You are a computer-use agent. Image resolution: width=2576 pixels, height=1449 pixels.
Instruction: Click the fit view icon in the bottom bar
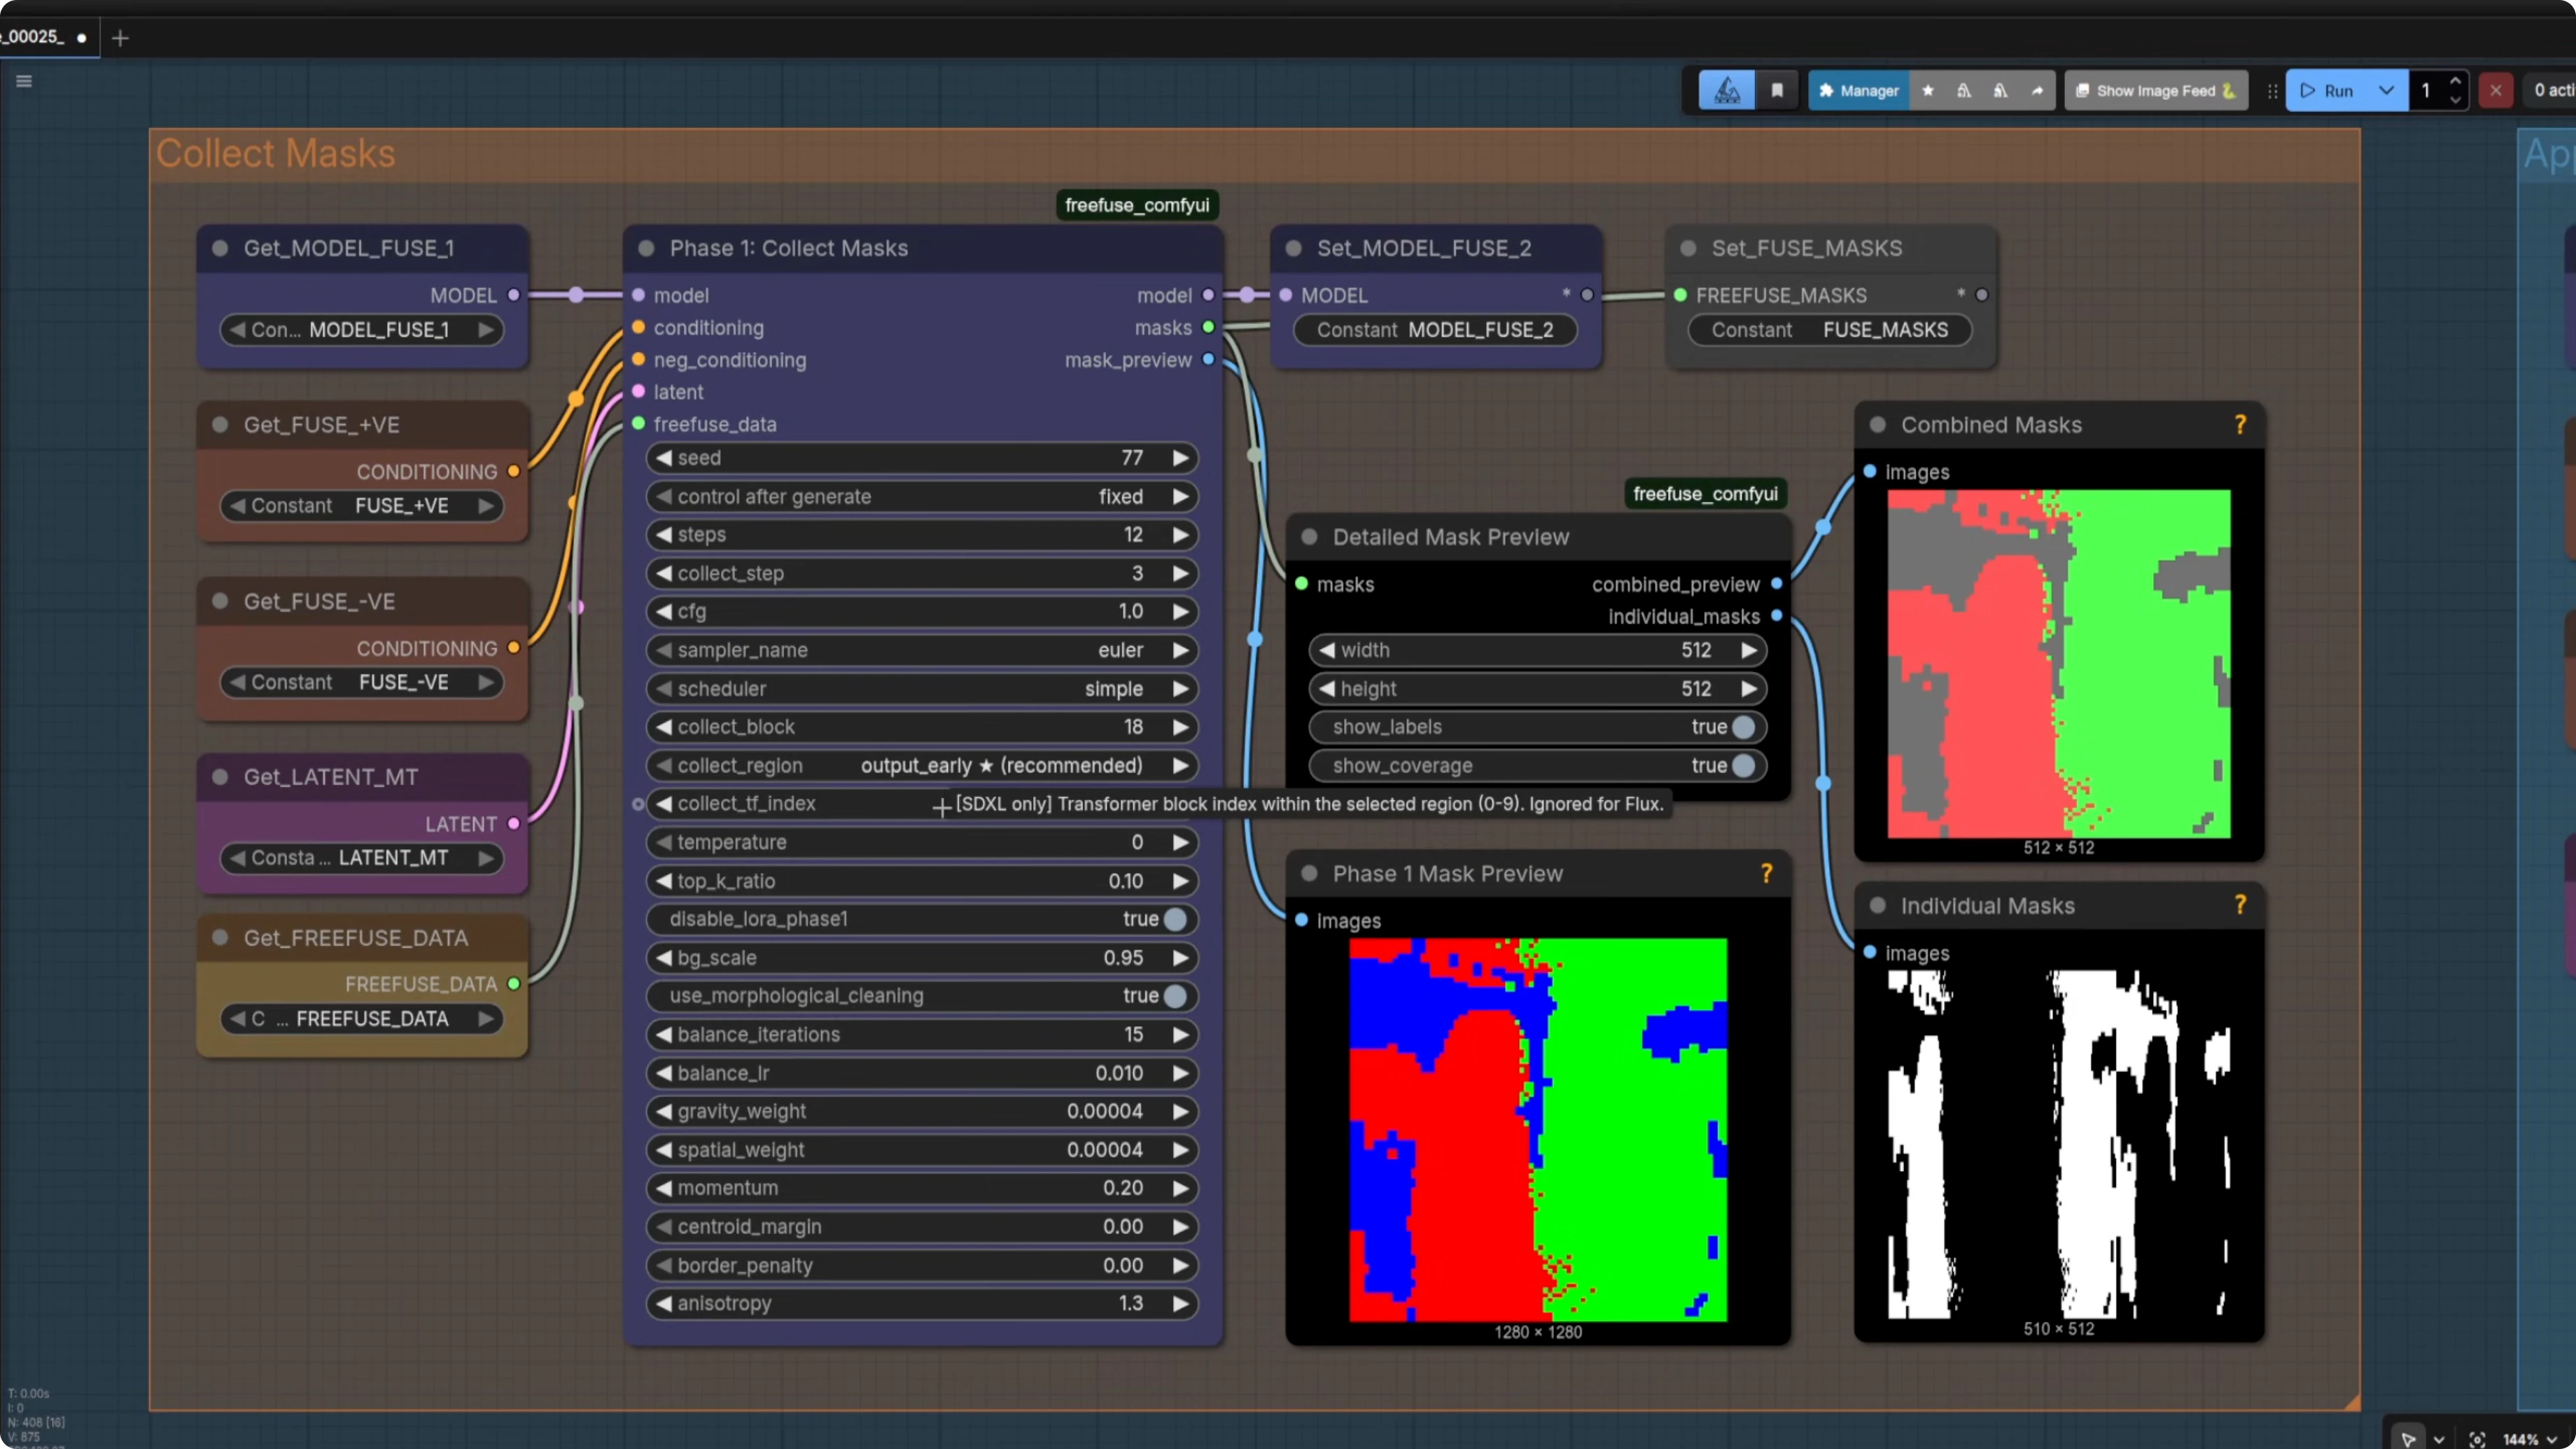pyautogui.click(x=2477, y=1439)
